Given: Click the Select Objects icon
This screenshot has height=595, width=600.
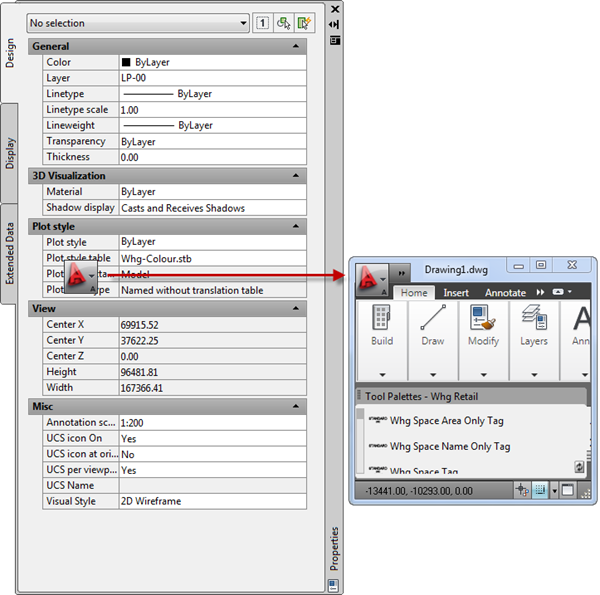Looking at the screenshot, I should click(285, 23).
